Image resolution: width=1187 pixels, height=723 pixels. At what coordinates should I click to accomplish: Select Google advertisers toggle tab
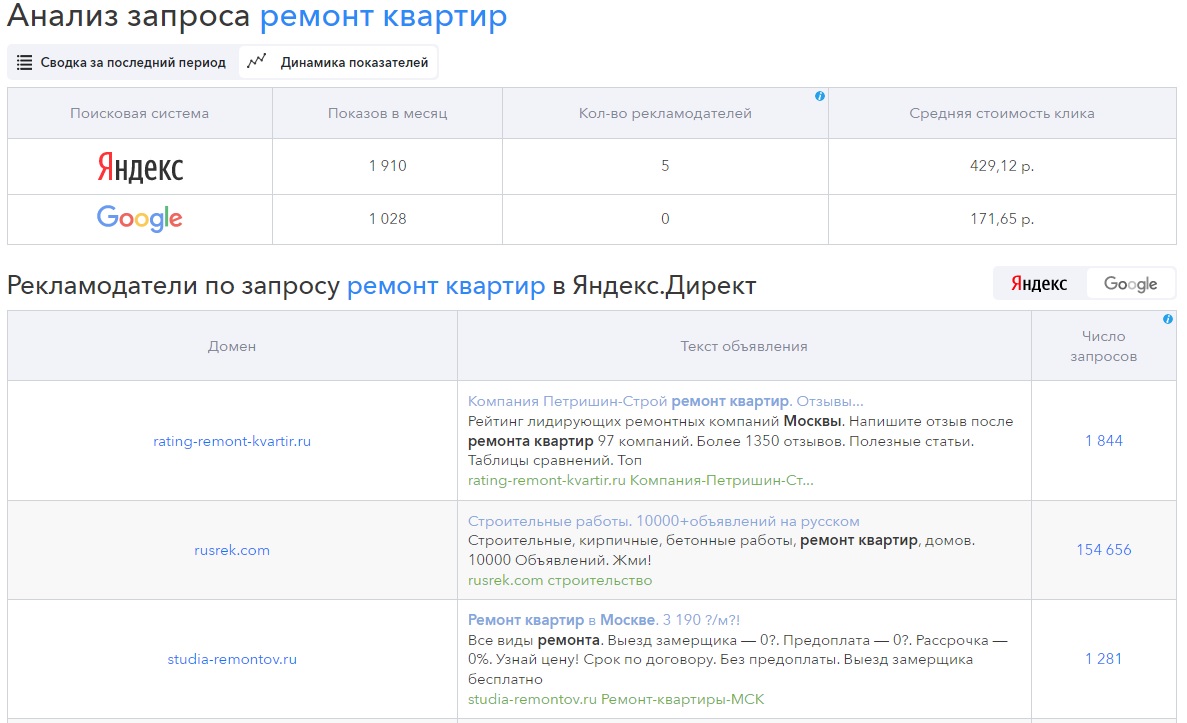click(x=1130, y=284)
